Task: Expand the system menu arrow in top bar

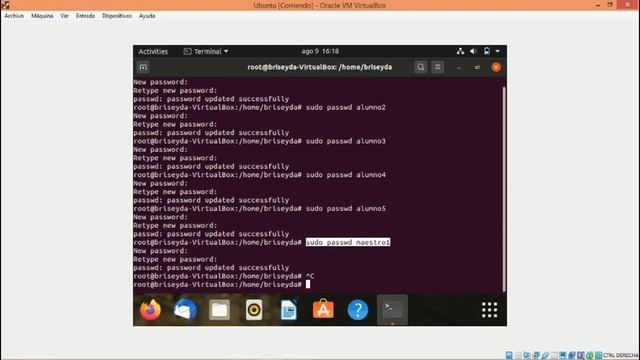Action: [498, 51]
